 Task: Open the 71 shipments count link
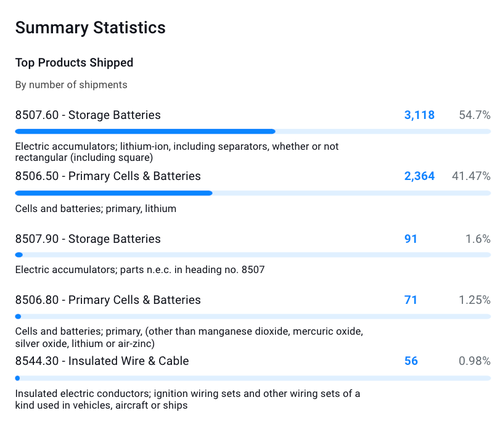[411, 300]
